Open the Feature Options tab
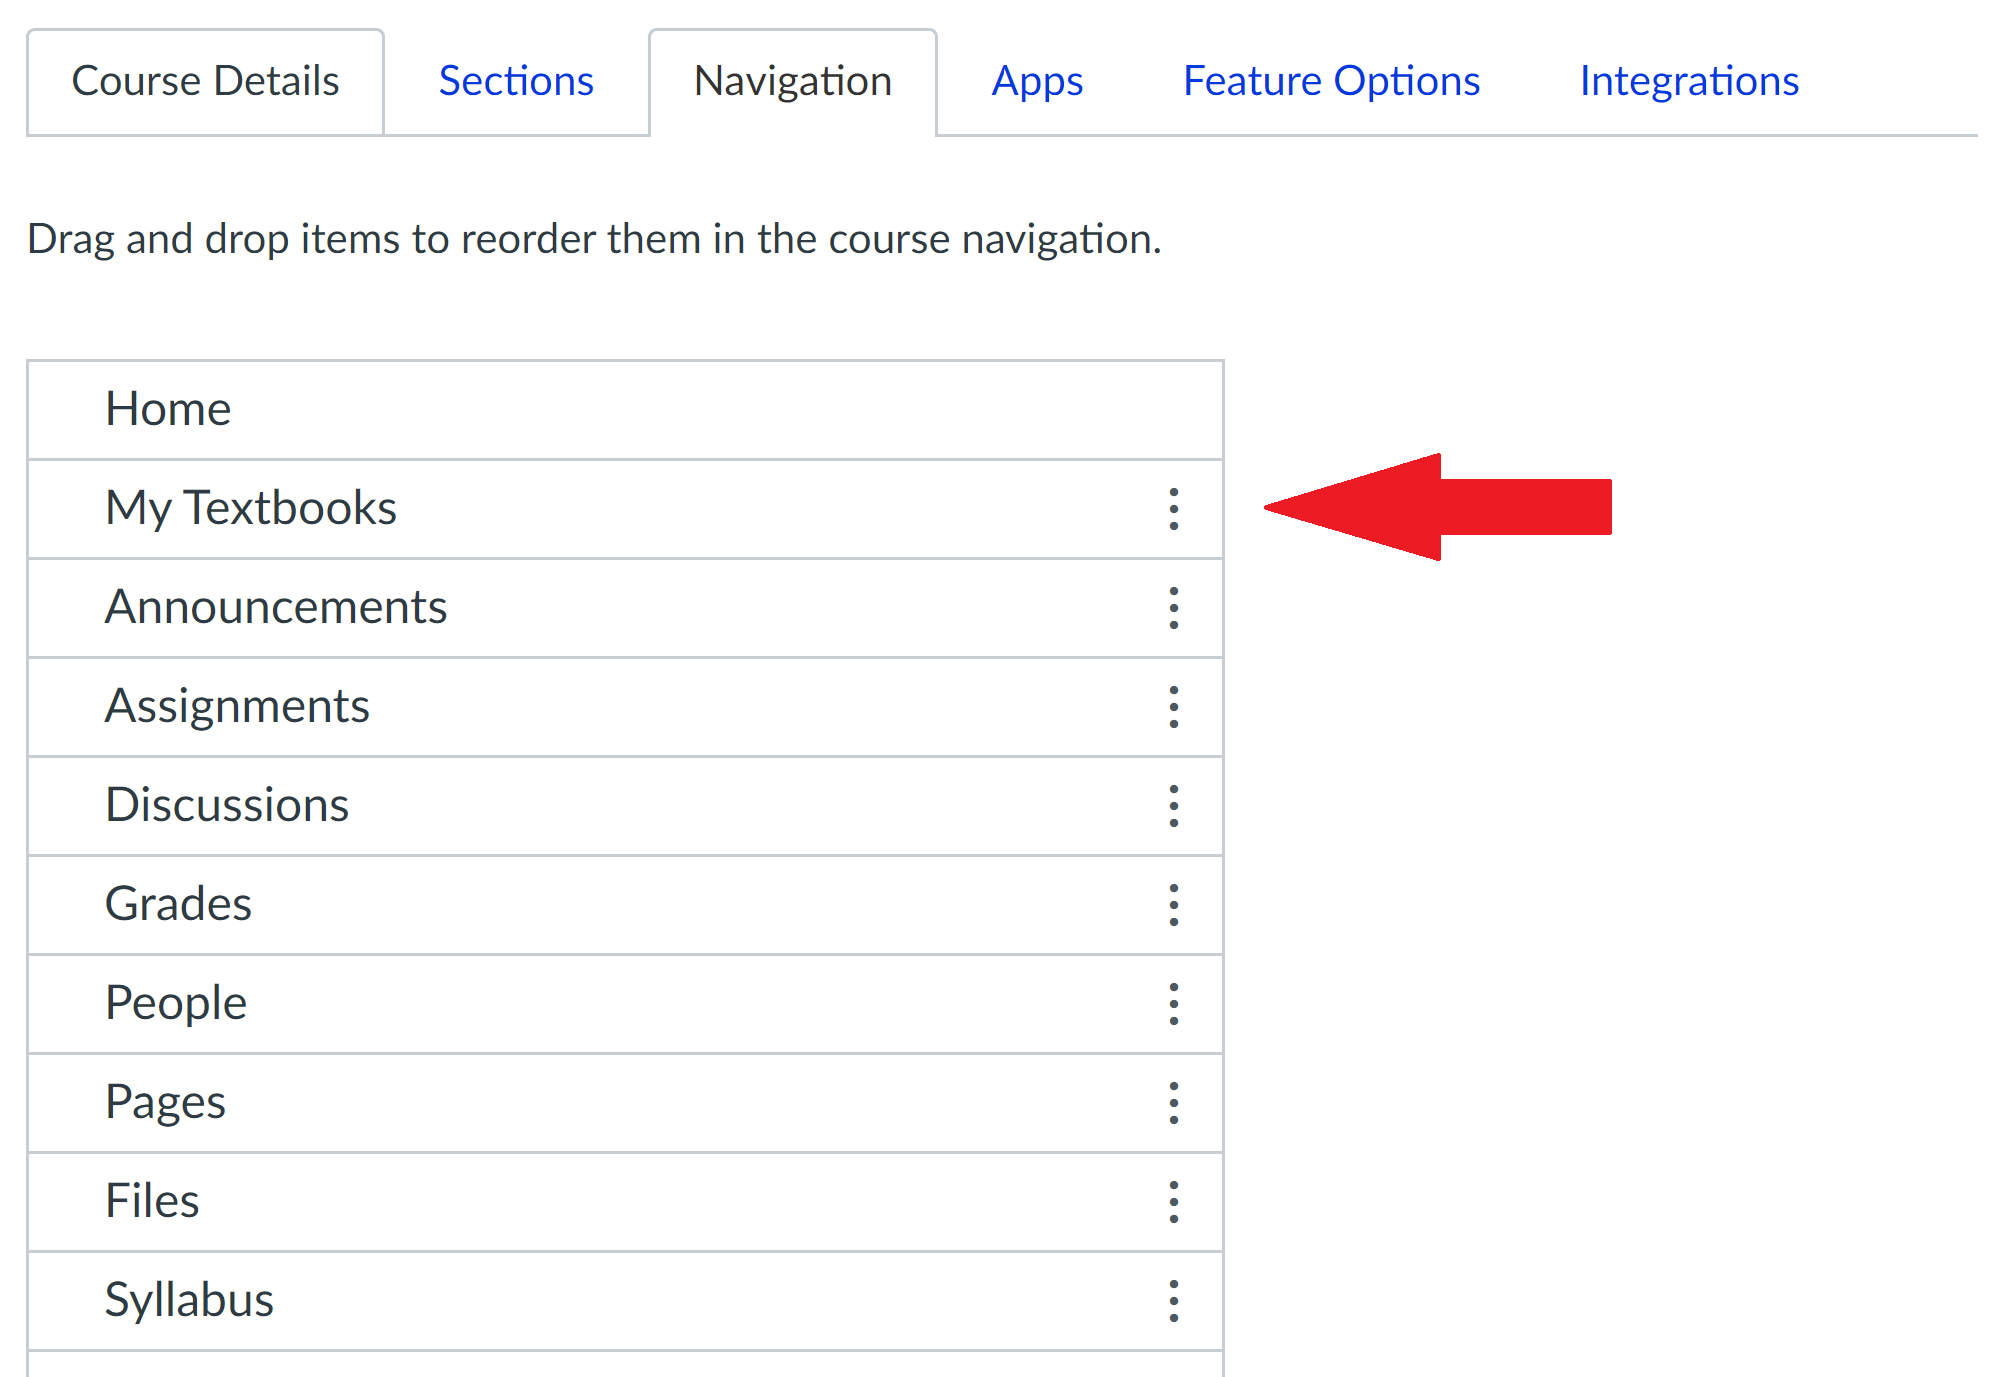This screenshot has height=1377, width=2013. pyautogui.click(x=1331, y=82)
